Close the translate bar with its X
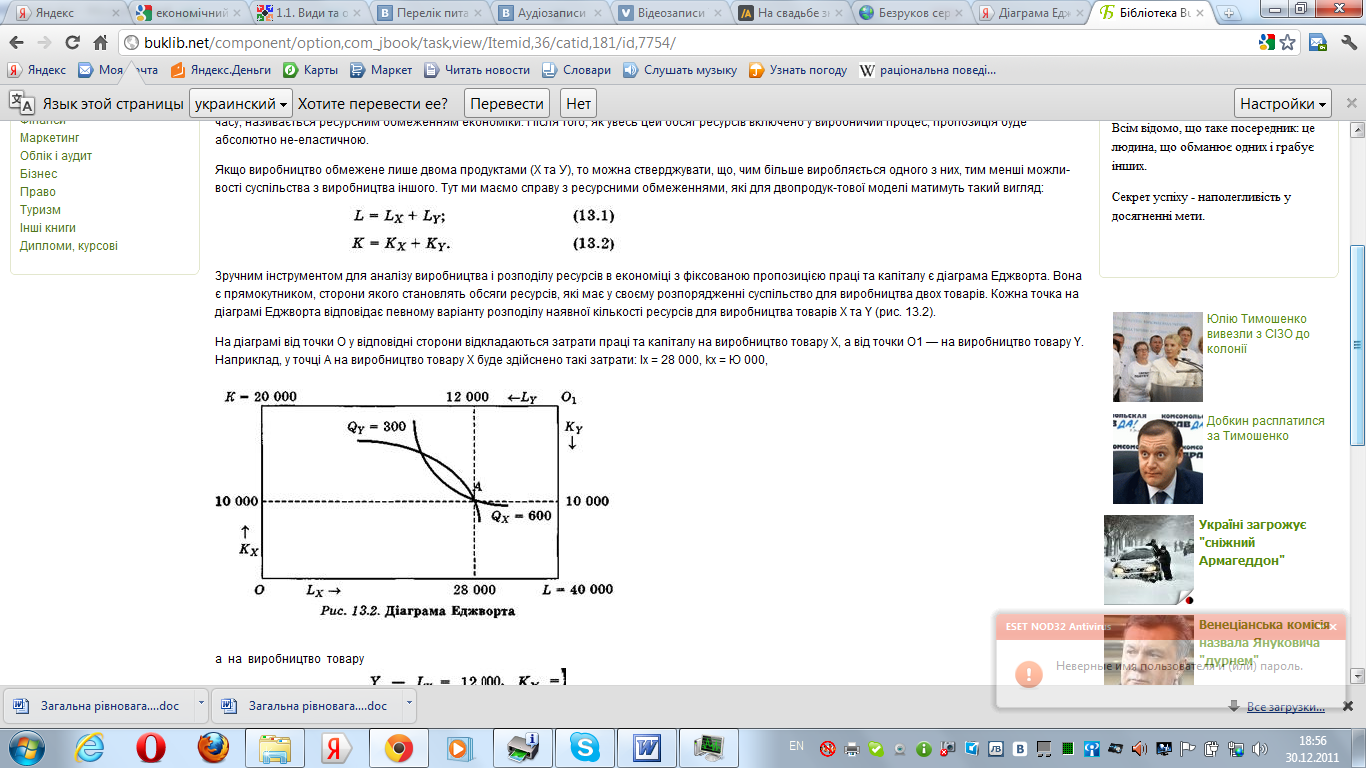Viewport: 1366px width, 768px height. 1351,103
